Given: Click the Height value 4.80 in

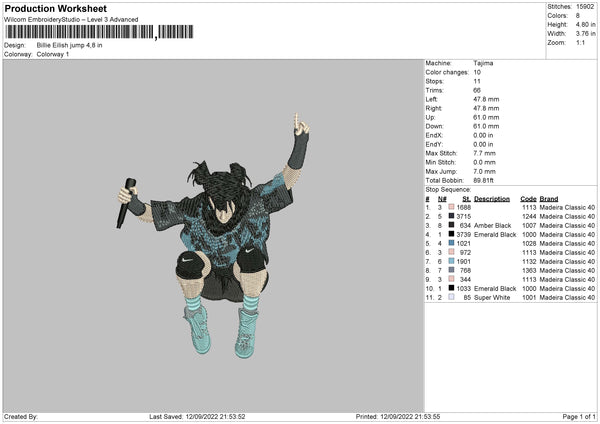Looking at the screenshot, I should pyautogui.click(x=585, y=24).
